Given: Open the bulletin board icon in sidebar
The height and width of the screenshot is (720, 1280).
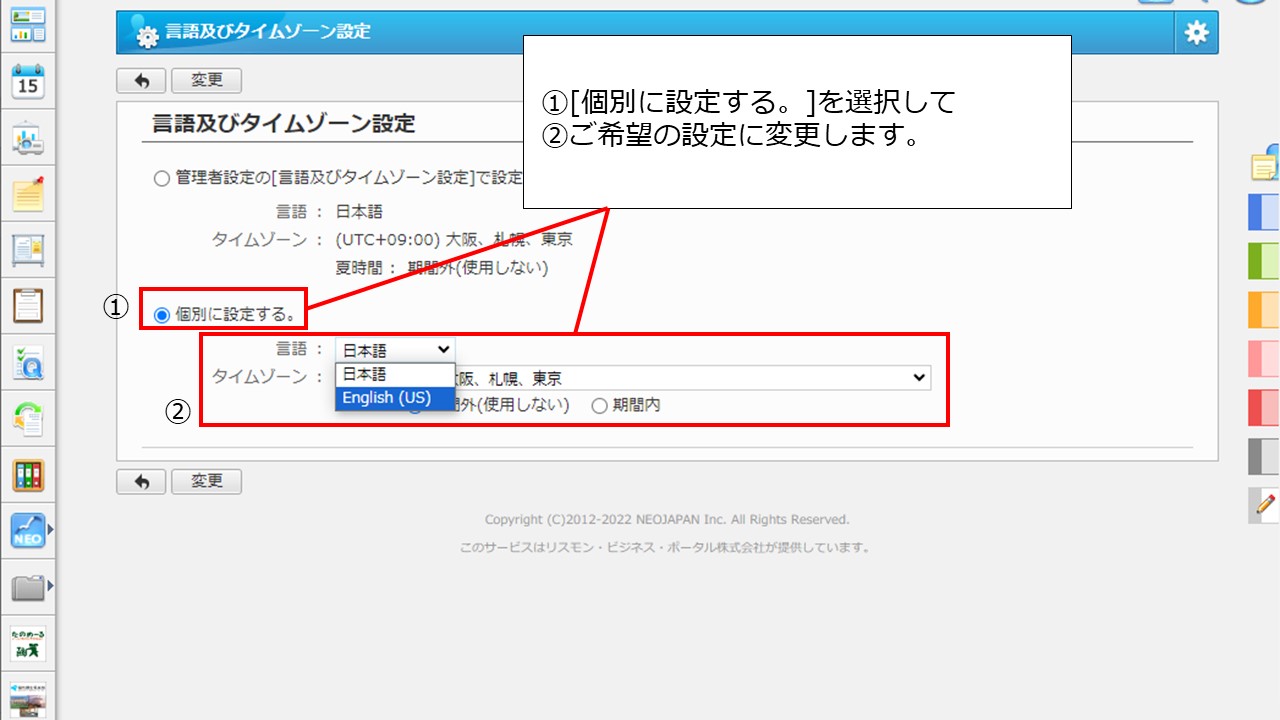Looking at the screenshot, I should click(x=28, y=249).
